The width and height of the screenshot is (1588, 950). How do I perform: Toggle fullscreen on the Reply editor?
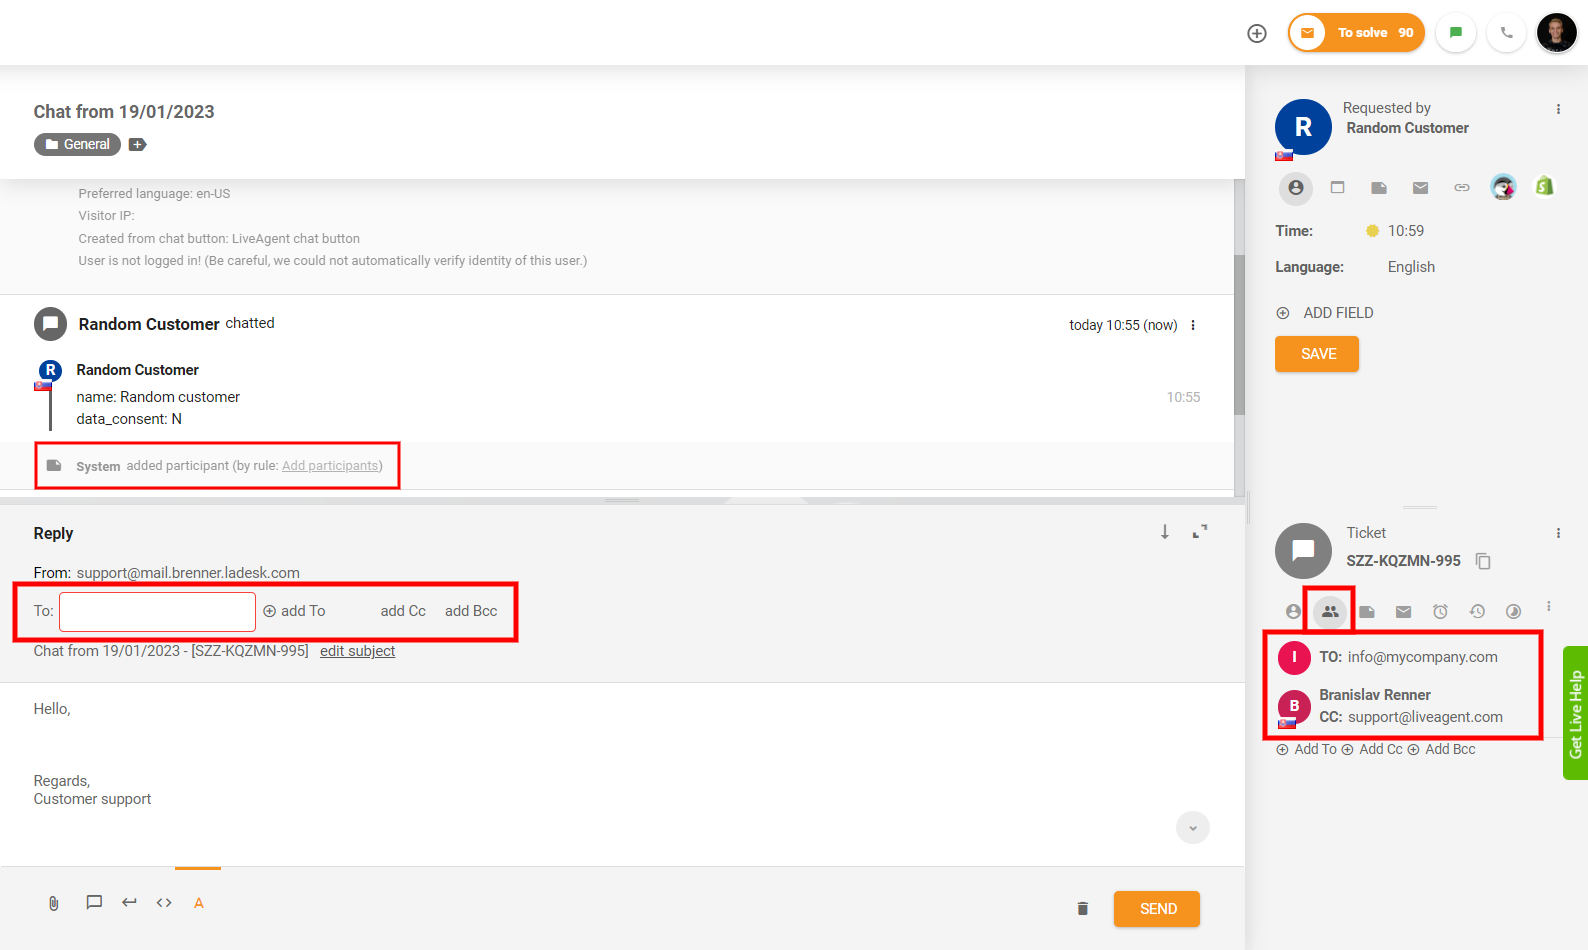point(1200,532)
